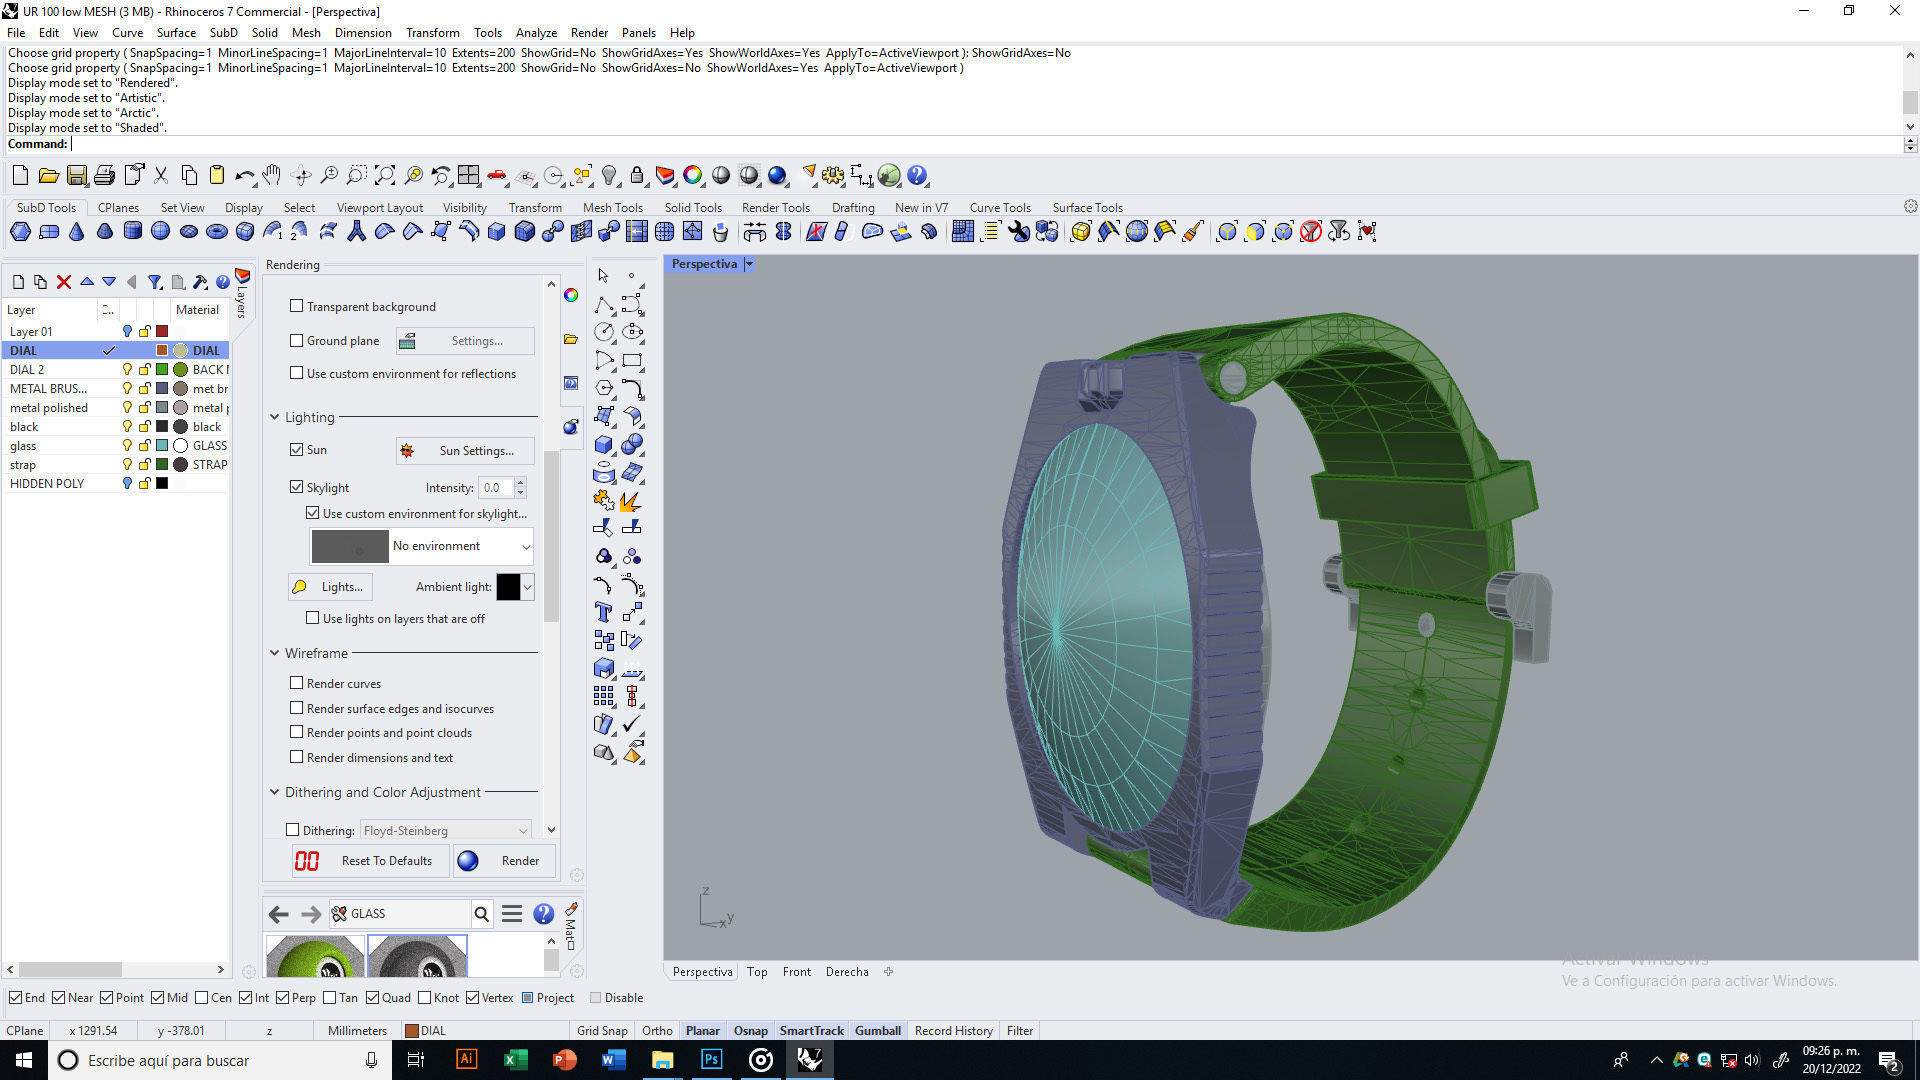Enable Render surface edges and isocurves
Screen dimensions: 1920x1080
pyautogui.click(x=296, y=708)
